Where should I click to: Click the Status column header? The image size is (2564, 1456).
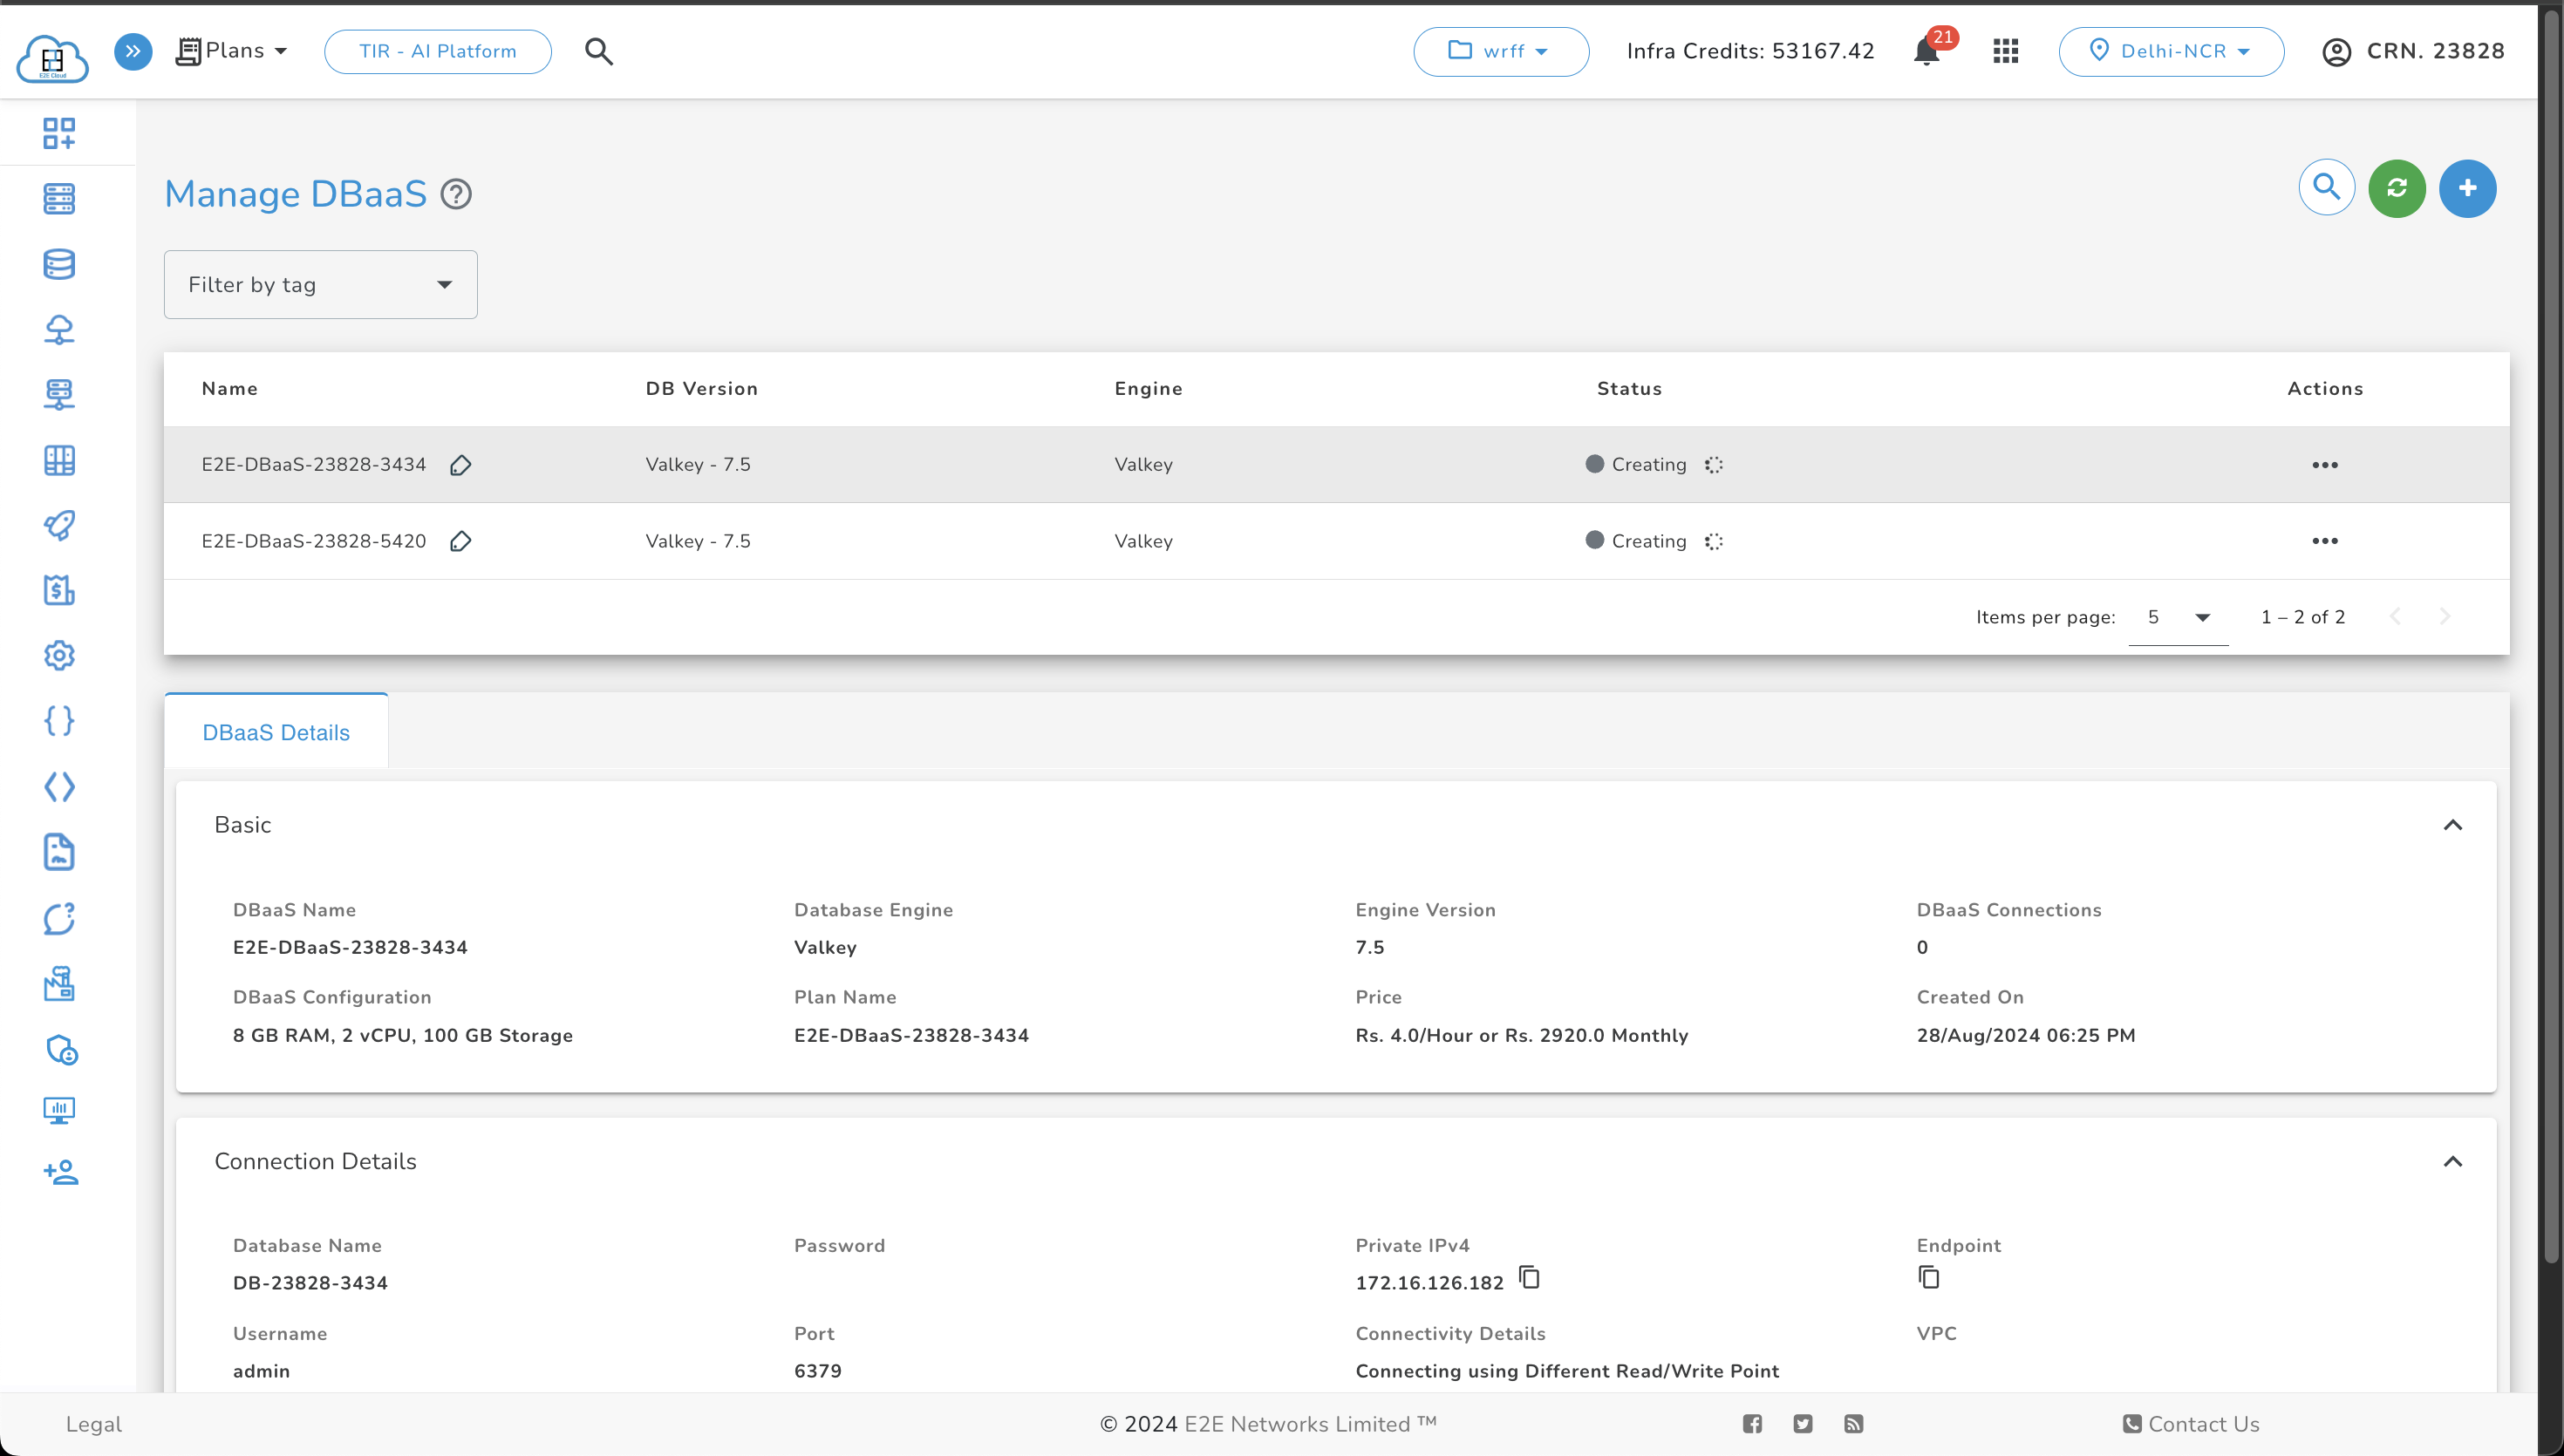(1629, 389)
